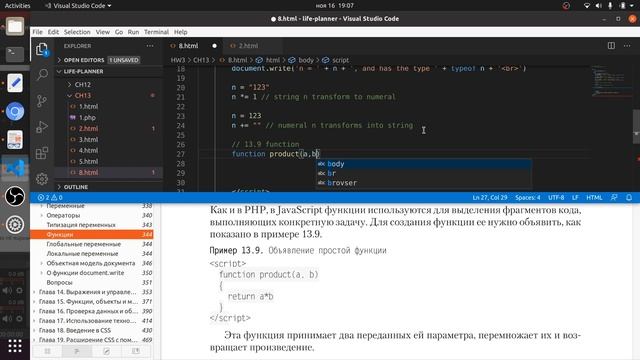
Task: Open the network indicator in top bar
Action: click(587, 6)
